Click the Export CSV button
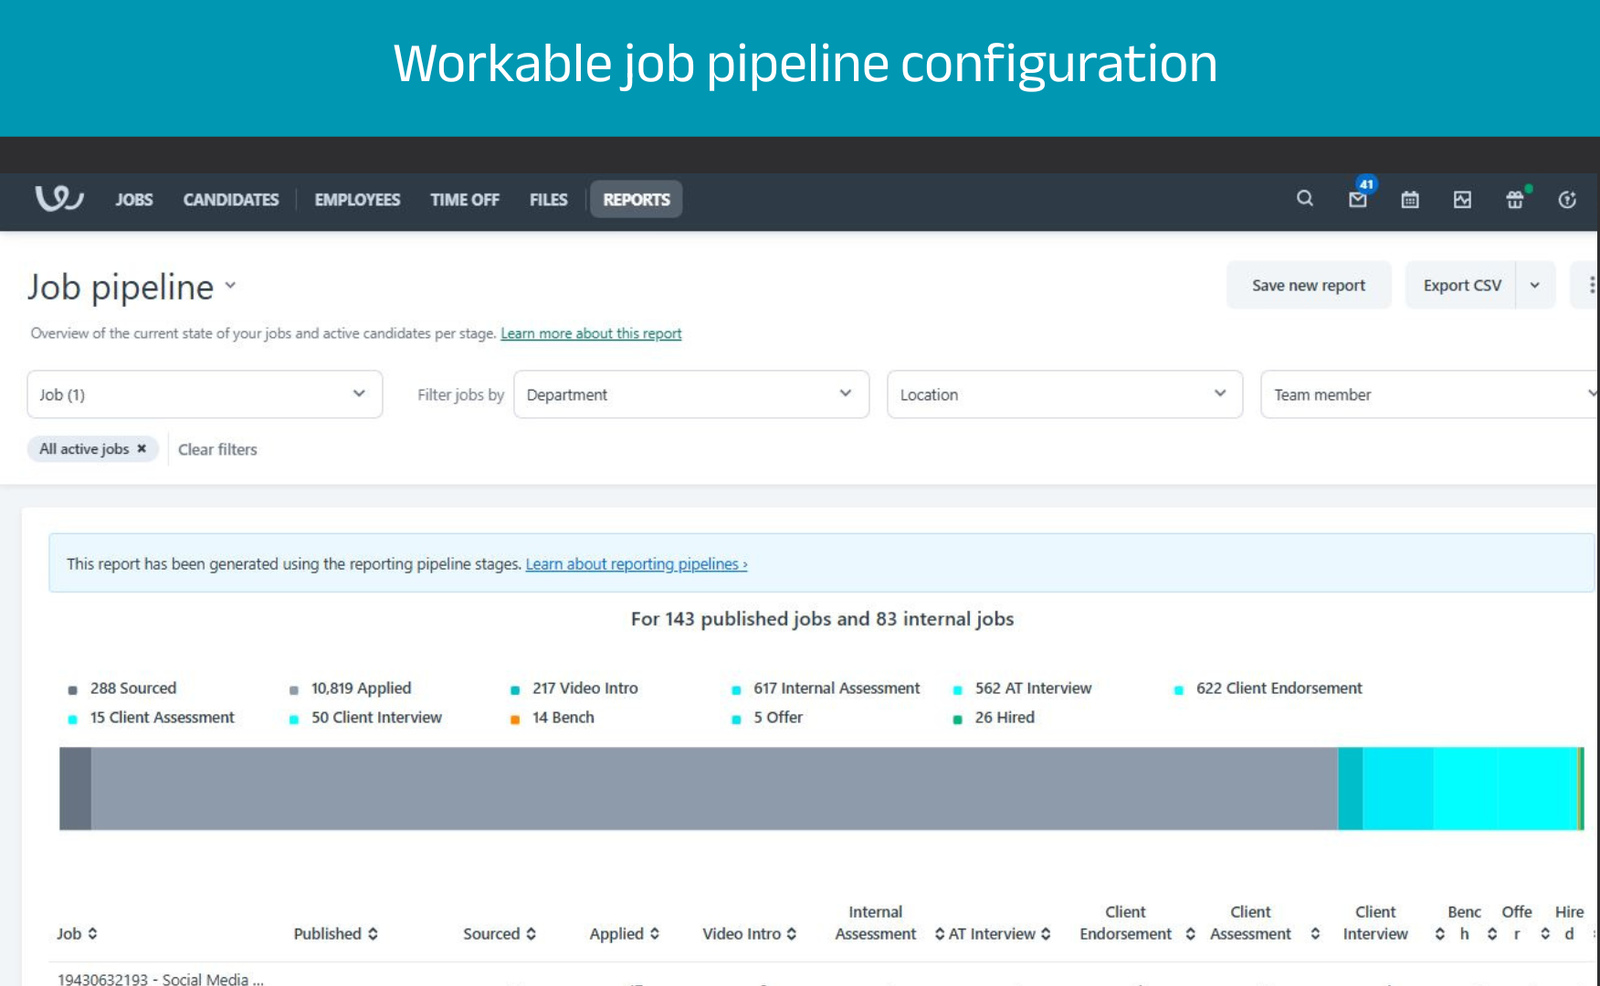 coord(1462,285)
